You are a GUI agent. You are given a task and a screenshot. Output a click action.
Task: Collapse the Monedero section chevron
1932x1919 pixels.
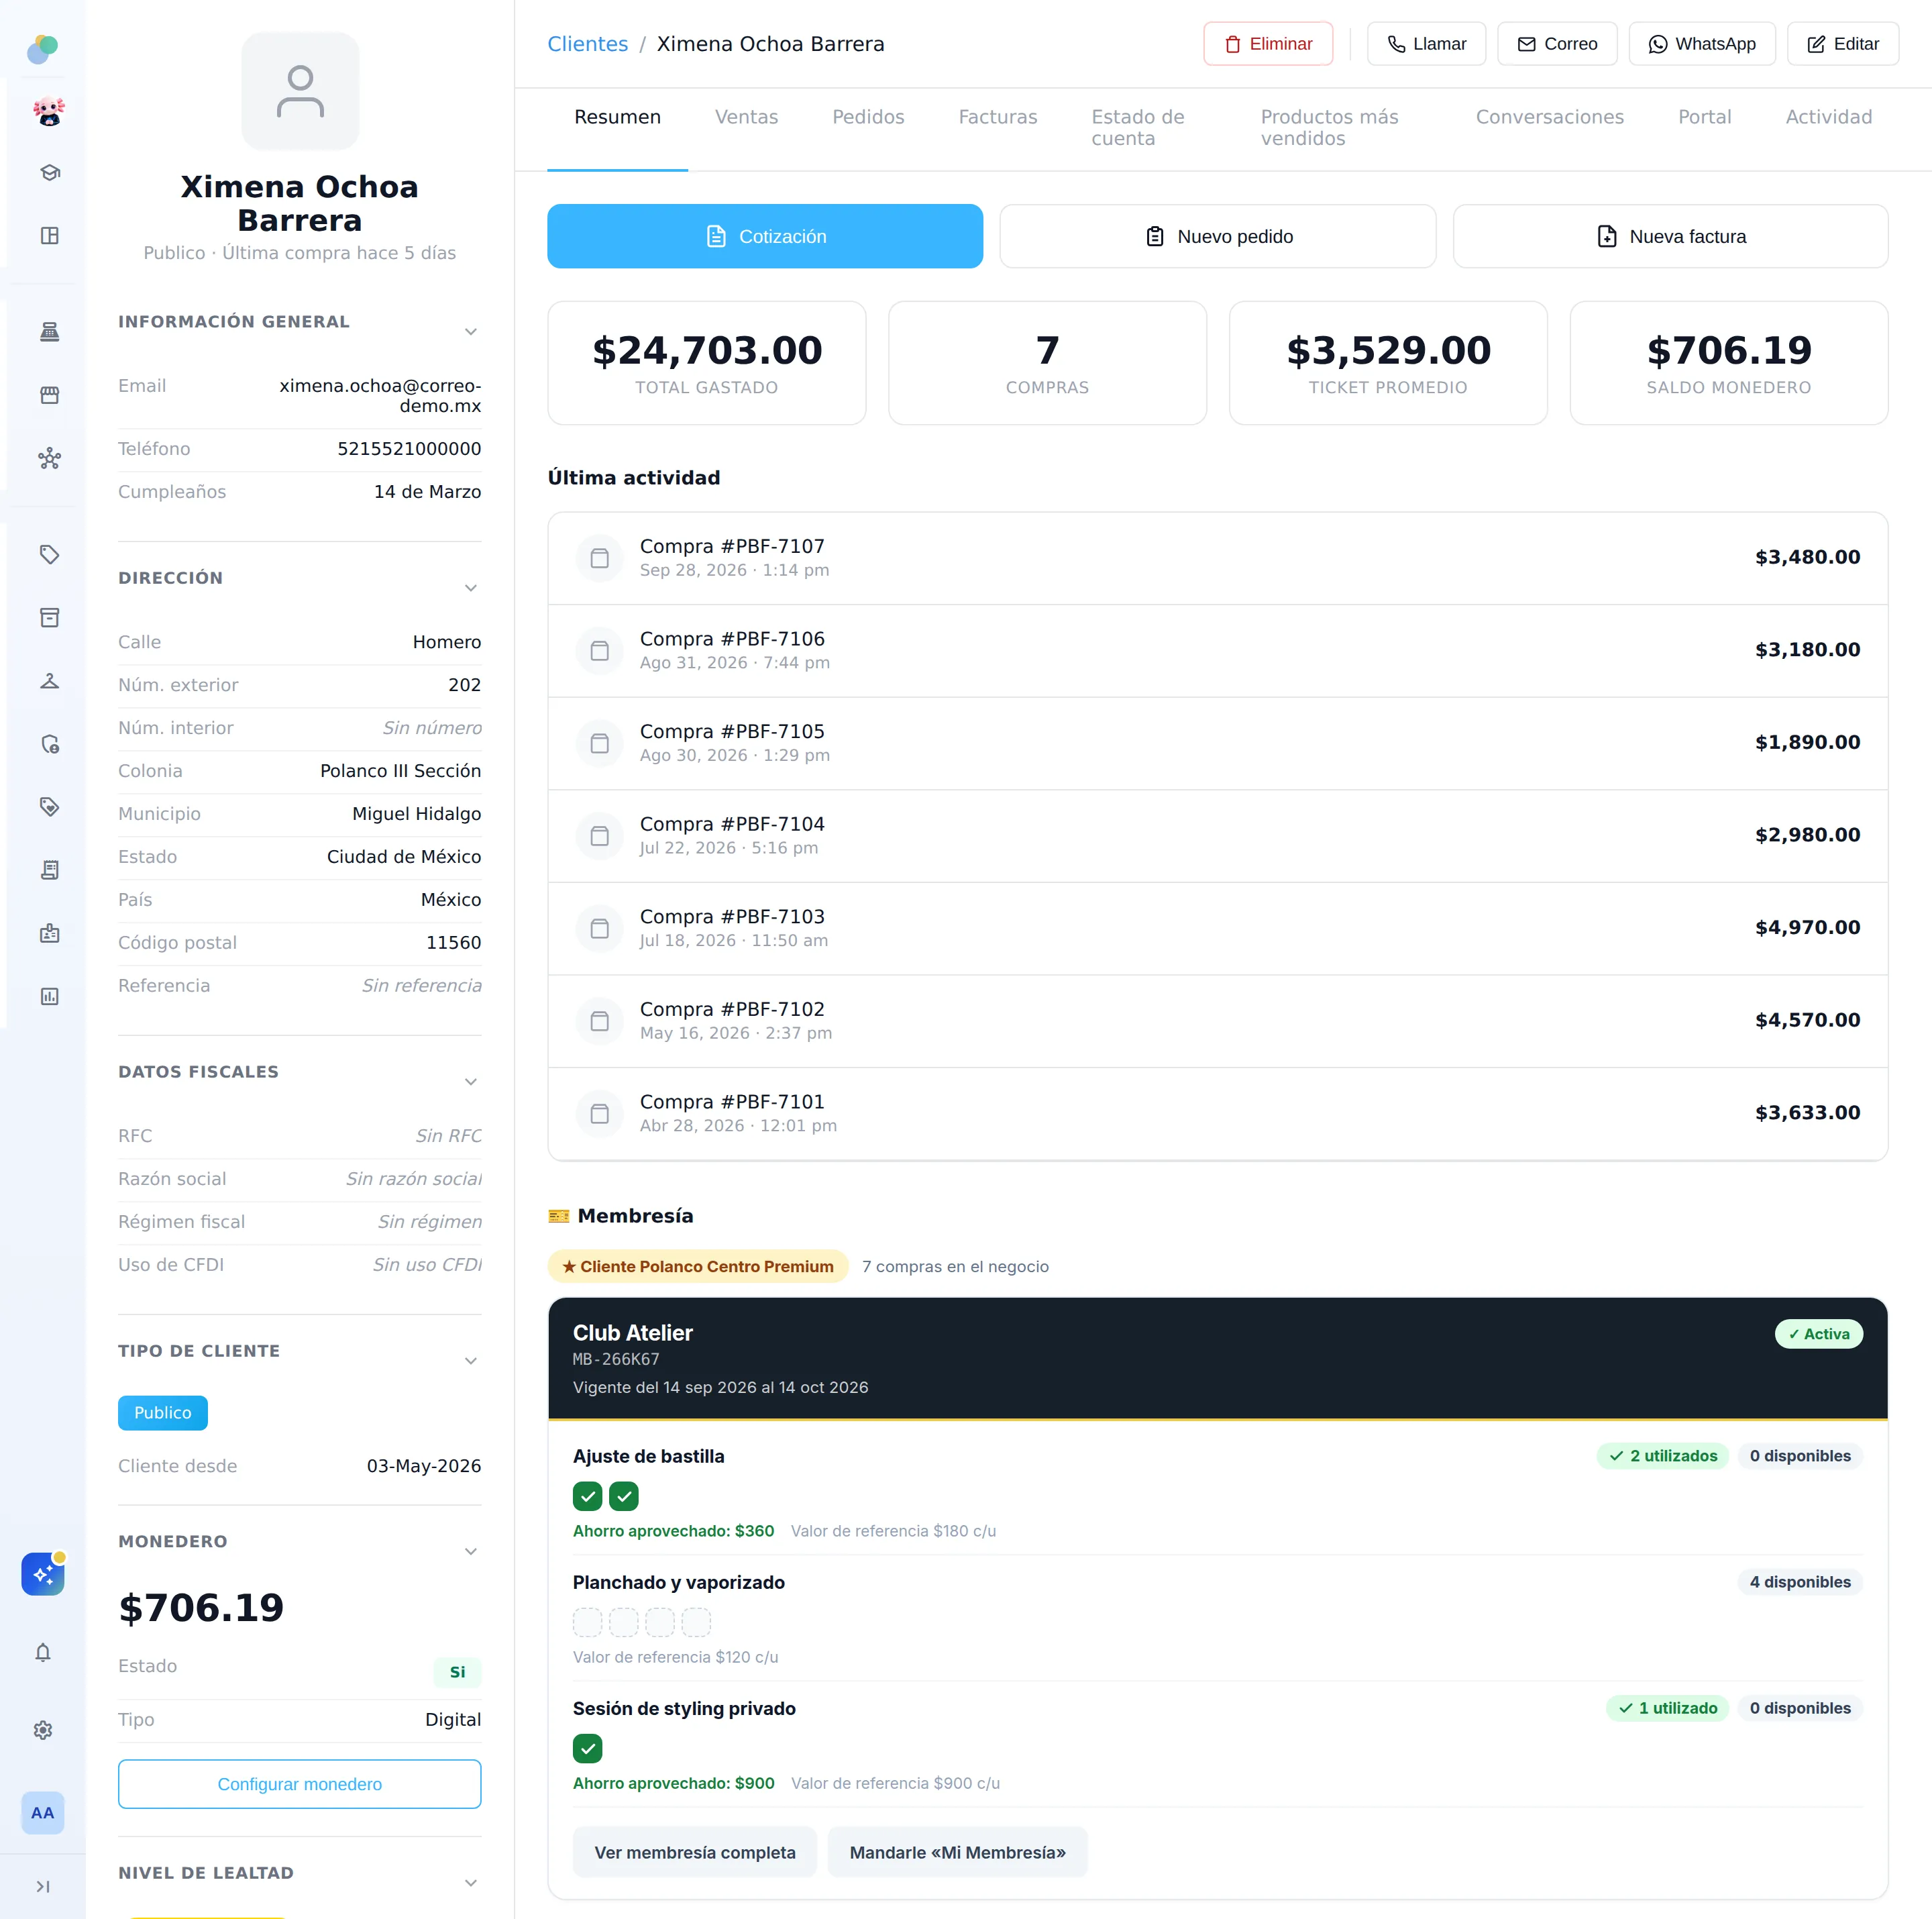coord(471,1552)
